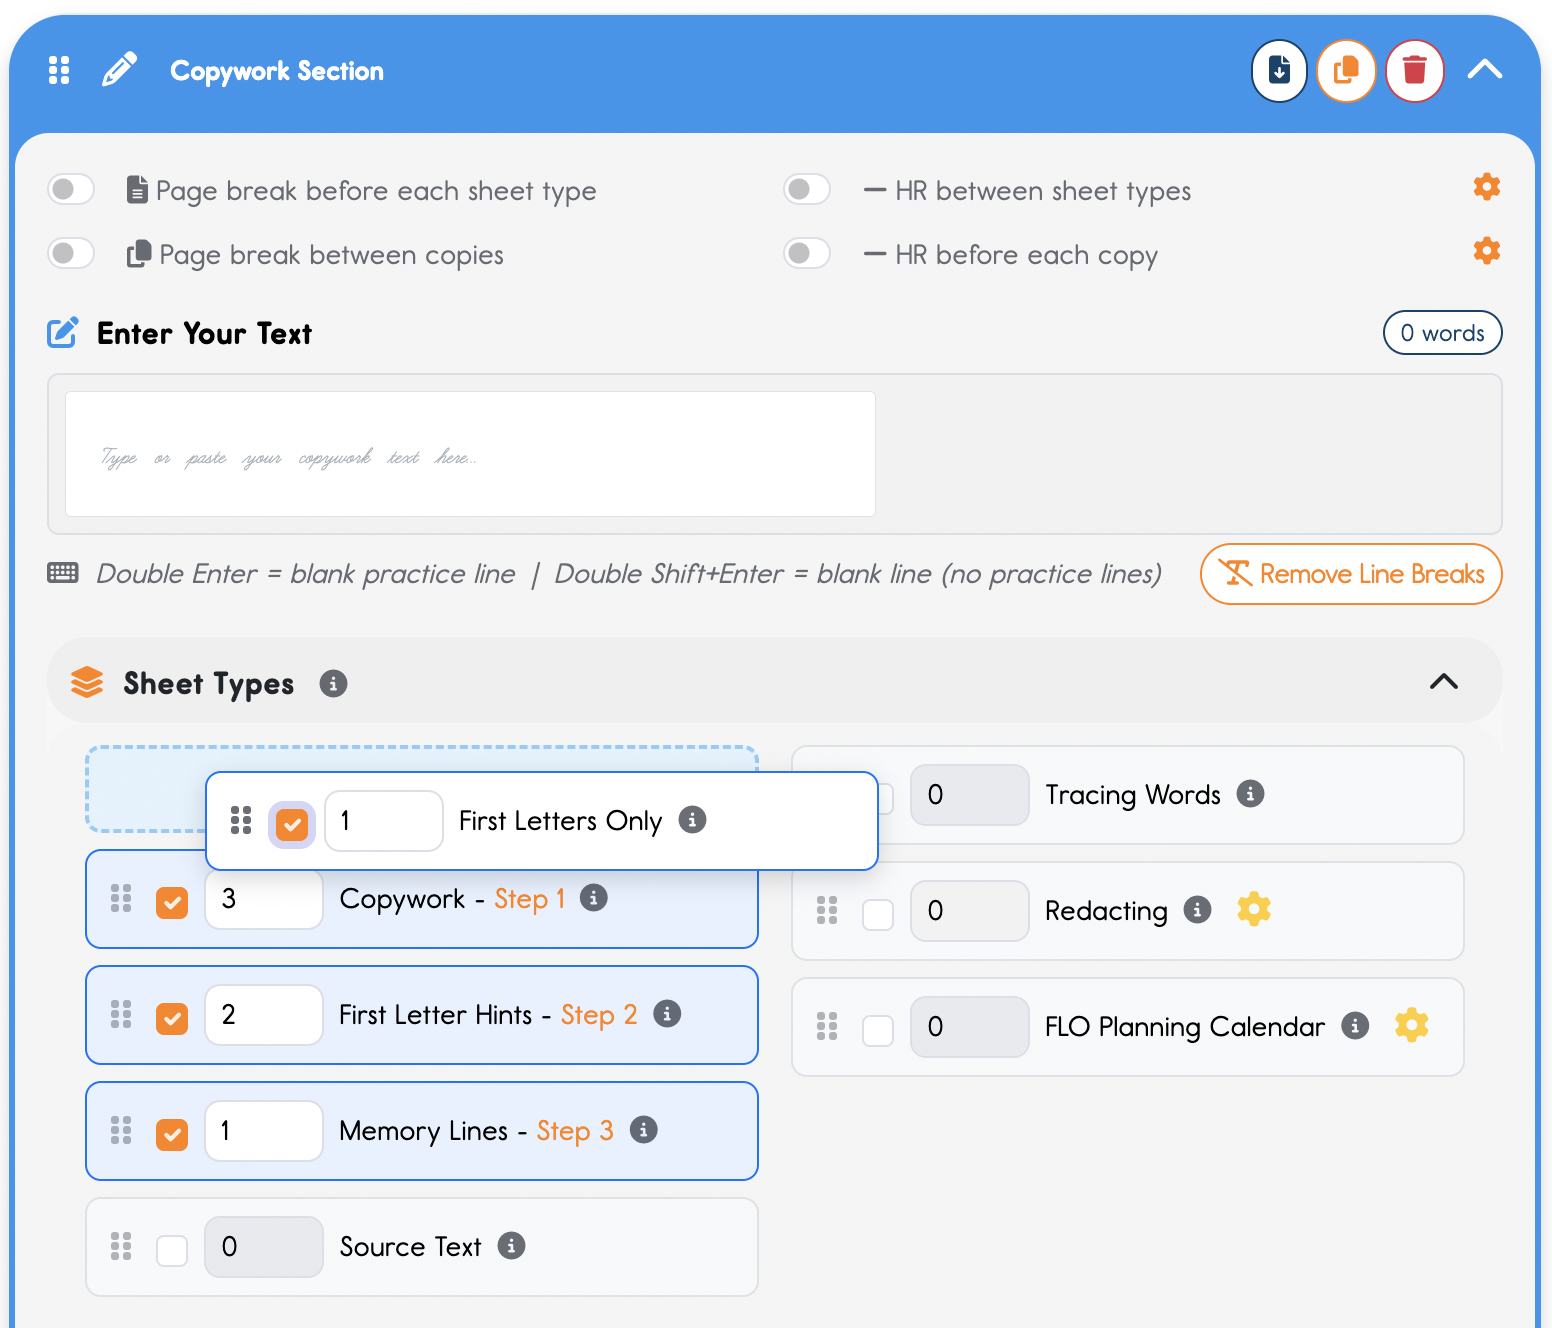Open settings gear for HR between sheet types
The image size is (1552, 1328).
pyautogui.click(x=1486, y=187)
